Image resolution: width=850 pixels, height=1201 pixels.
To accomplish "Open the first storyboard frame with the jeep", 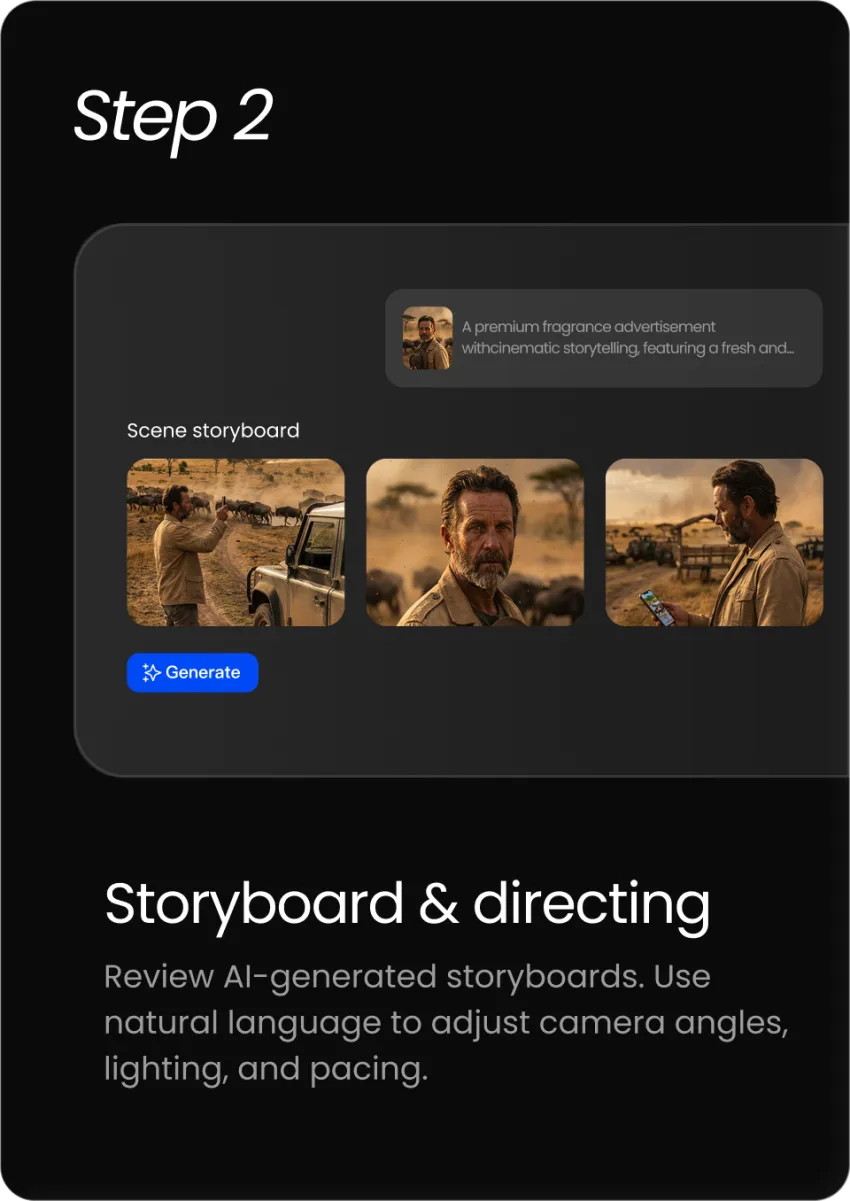I will point(235,542).
